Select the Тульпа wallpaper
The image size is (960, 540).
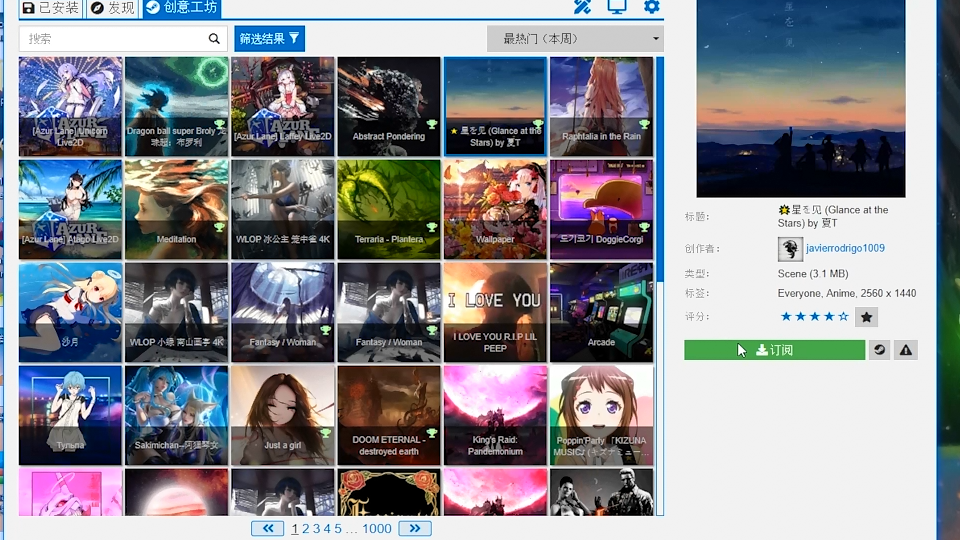coord(70,415)
